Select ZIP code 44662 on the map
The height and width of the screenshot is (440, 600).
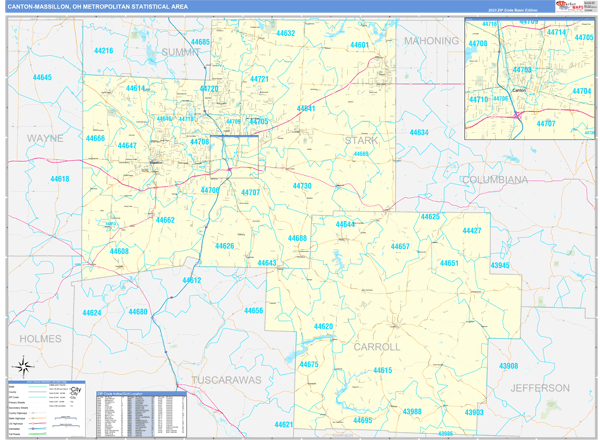[x=165, y=220]
